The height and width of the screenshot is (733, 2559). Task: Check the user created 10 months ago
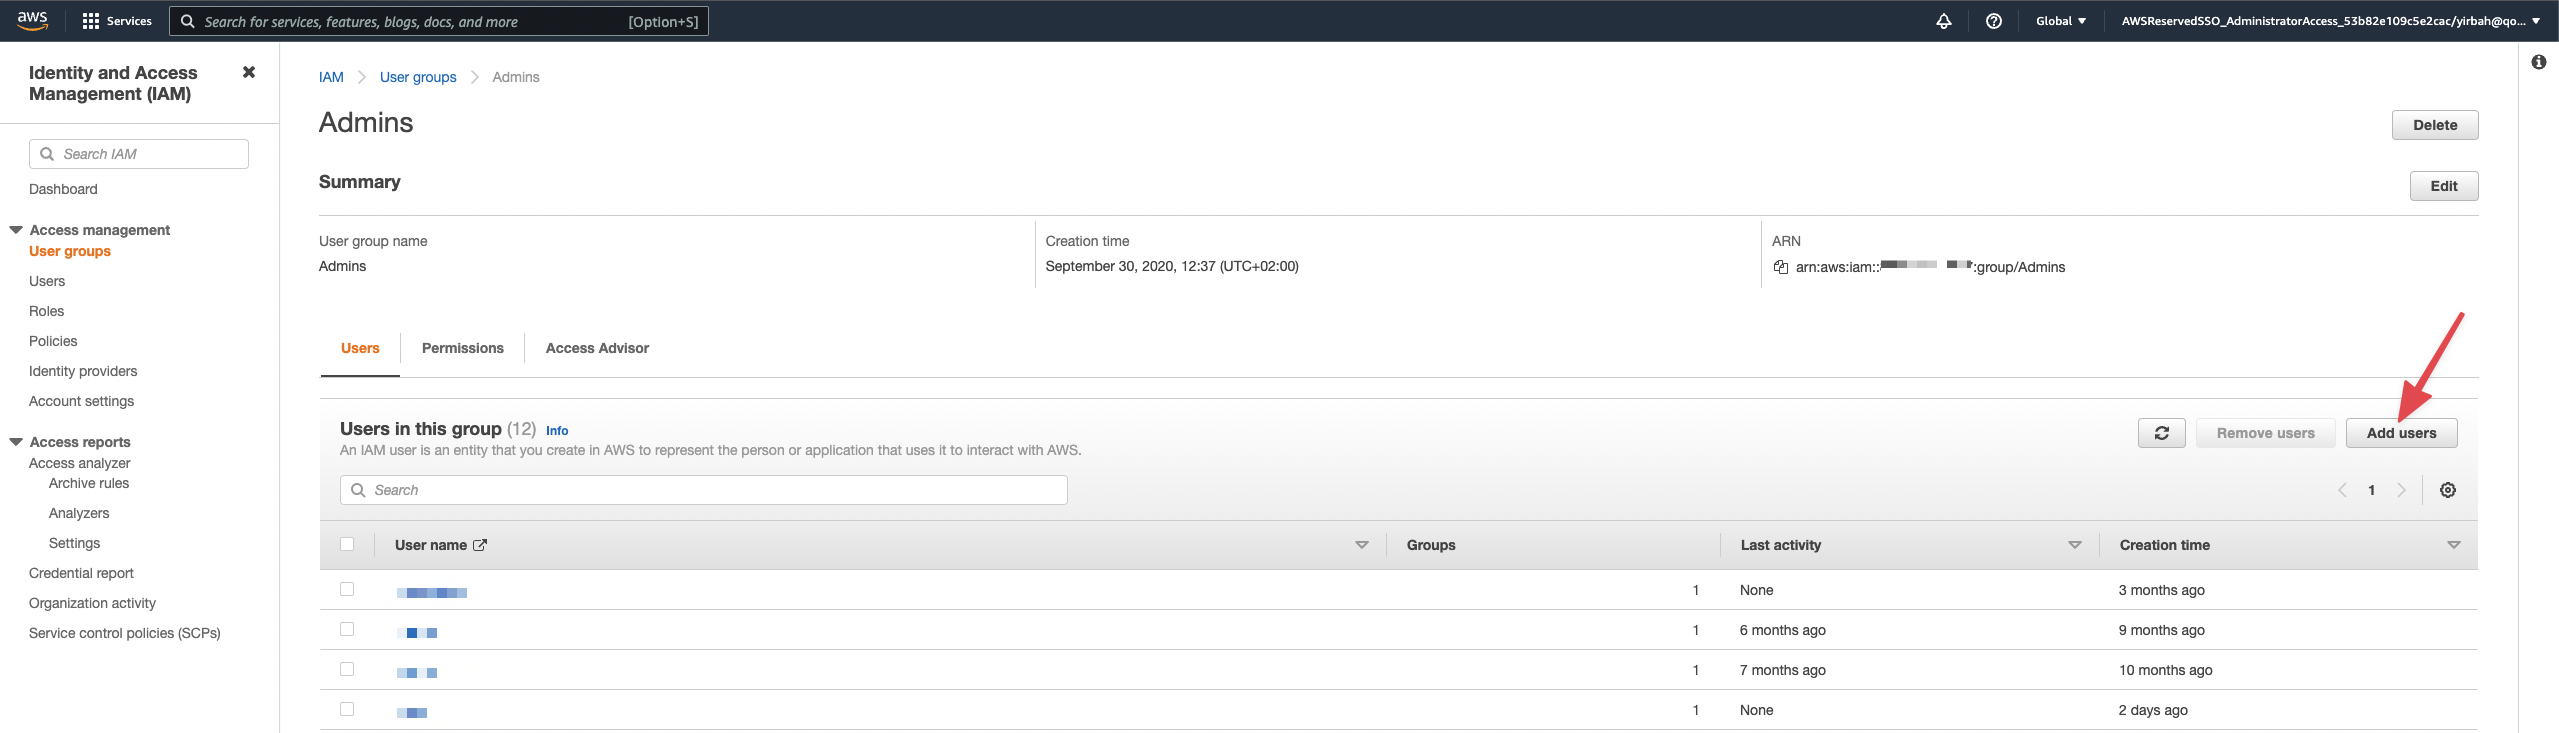point(347,669)
